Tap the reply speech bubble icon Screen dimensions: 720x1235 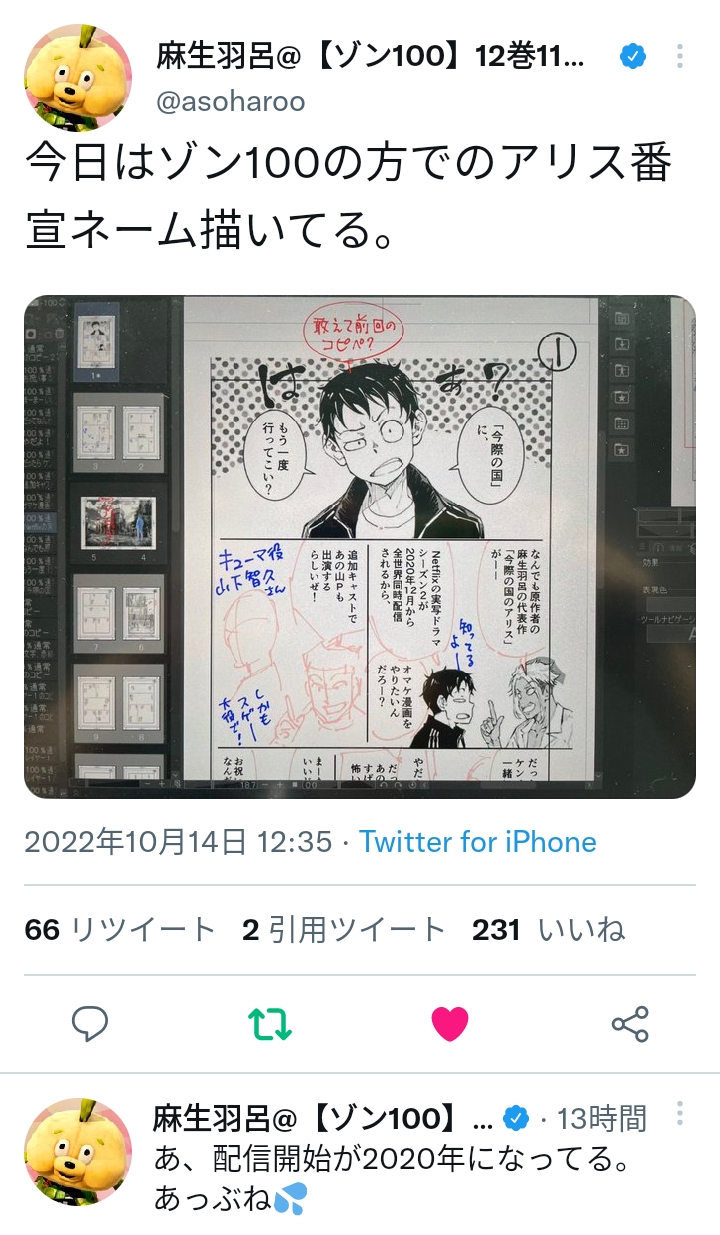click(x=91, y=1023)
